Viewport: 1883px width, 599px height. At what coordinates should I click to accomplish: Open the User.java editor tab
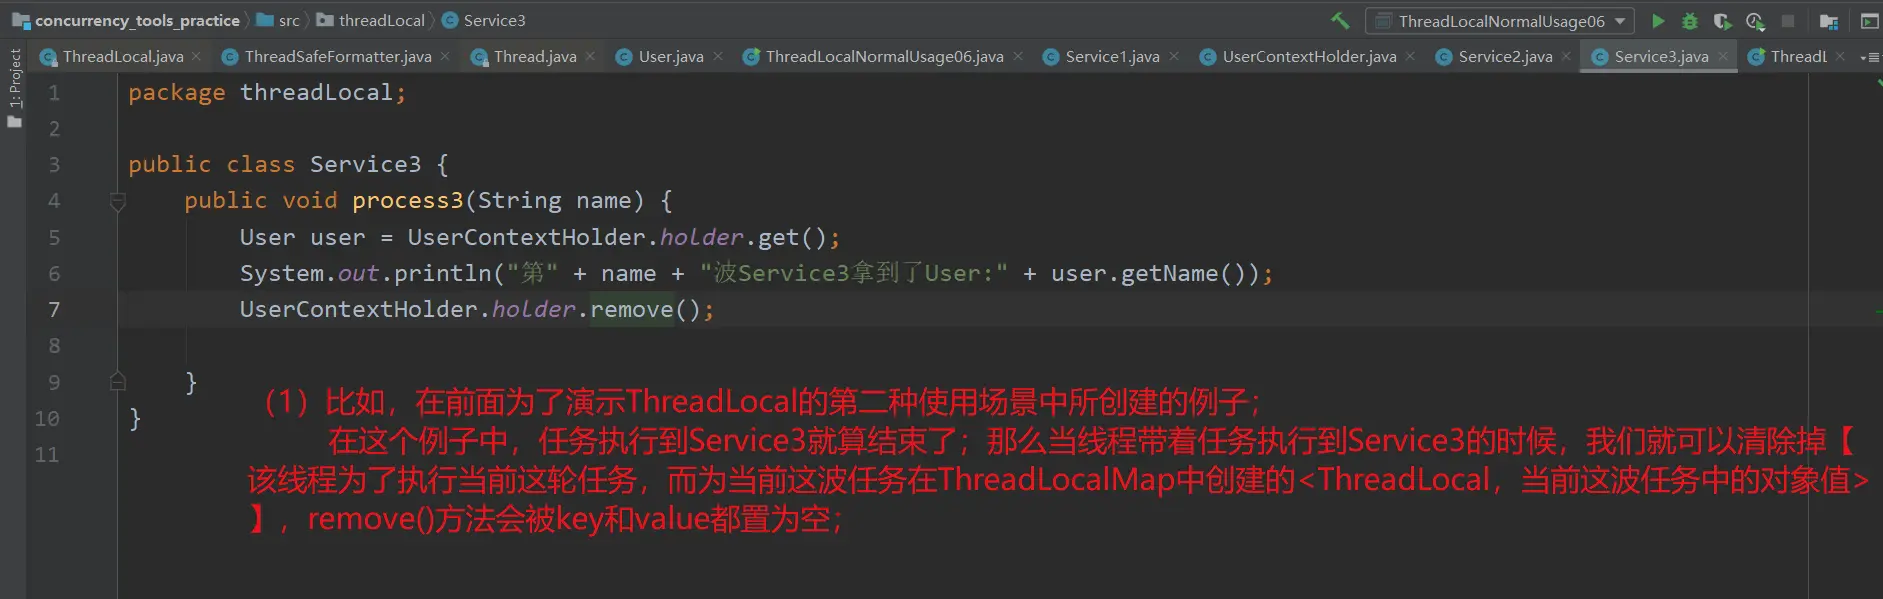pos(670,57)
